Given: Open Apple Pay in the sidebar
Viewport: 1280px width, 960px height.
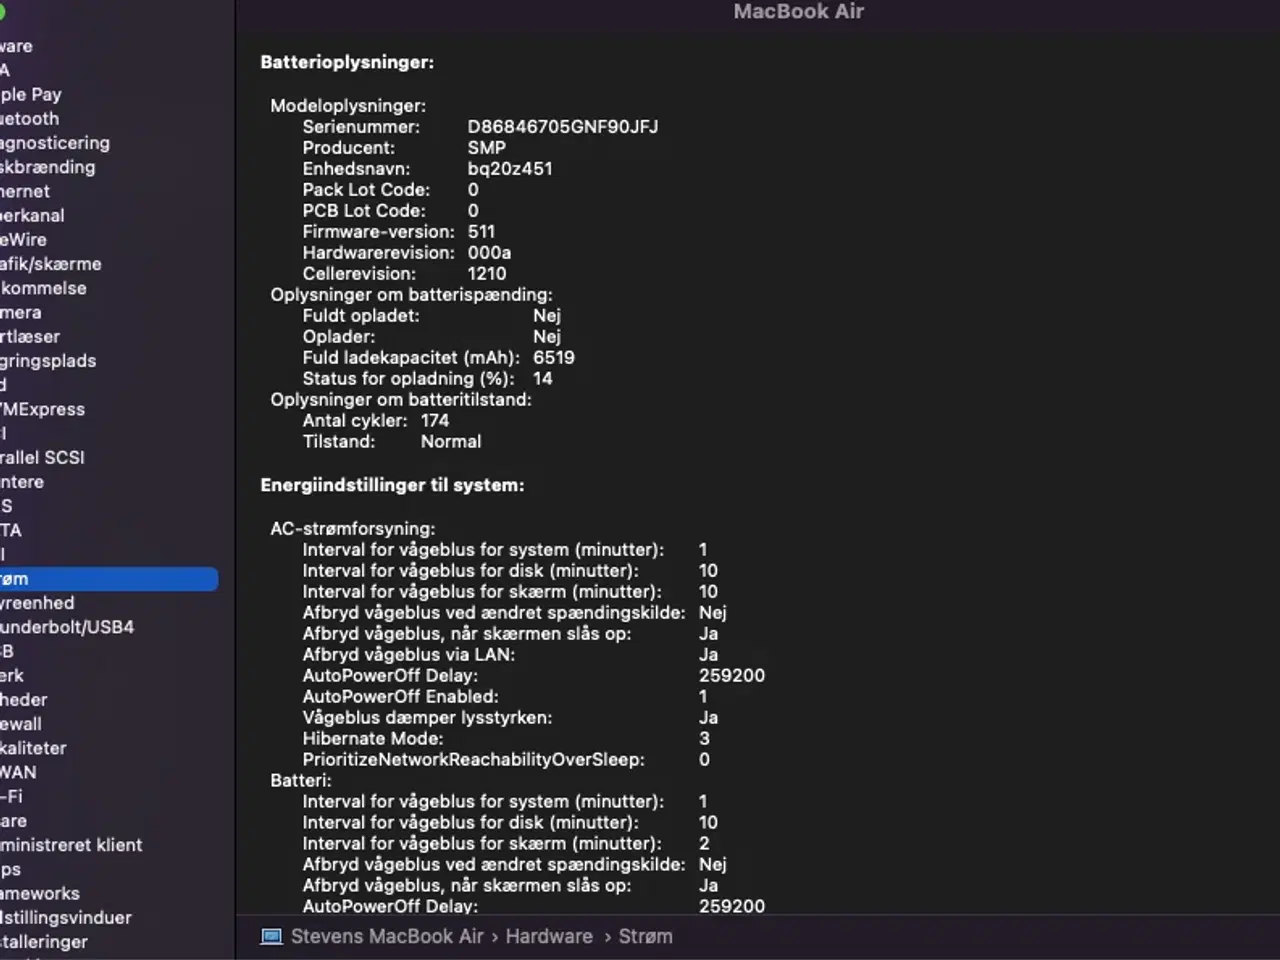Looking at the screenshot, I should pyautogui.click(x=31, y=95).
